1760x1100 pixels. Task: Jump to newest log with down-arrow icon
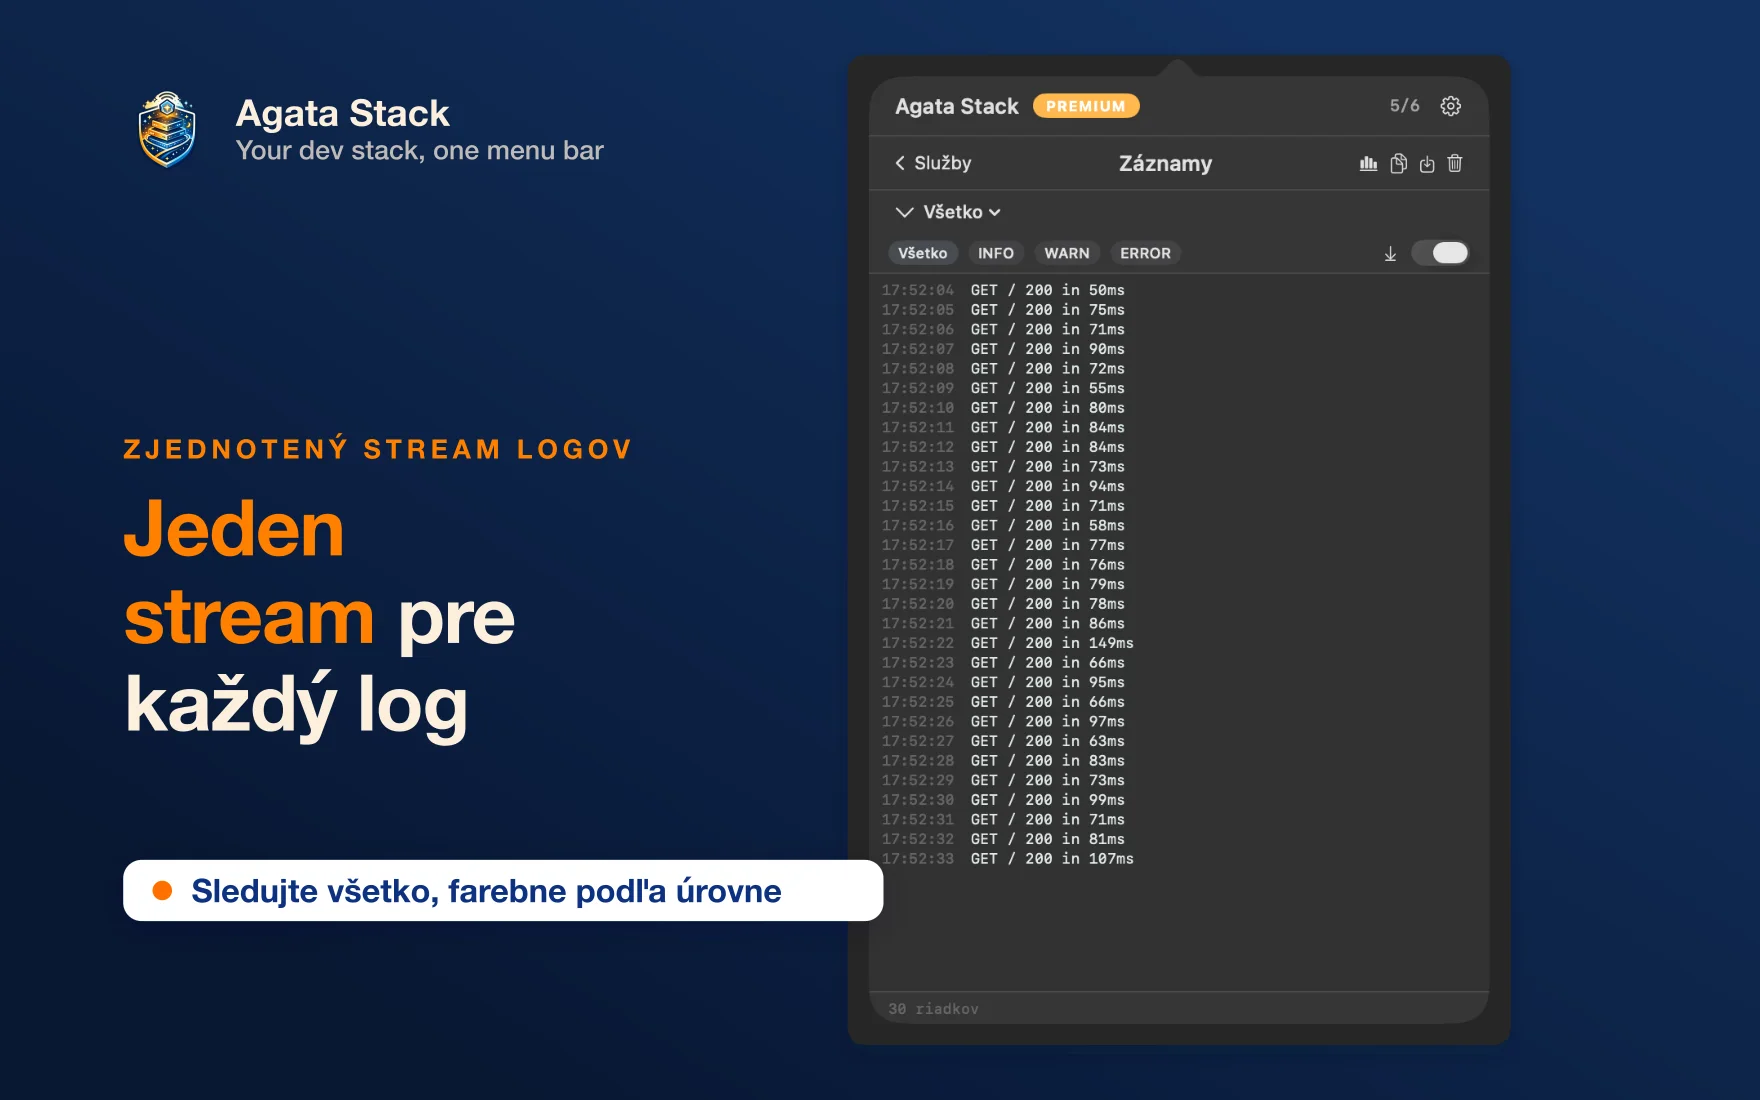coord(1390,254)
